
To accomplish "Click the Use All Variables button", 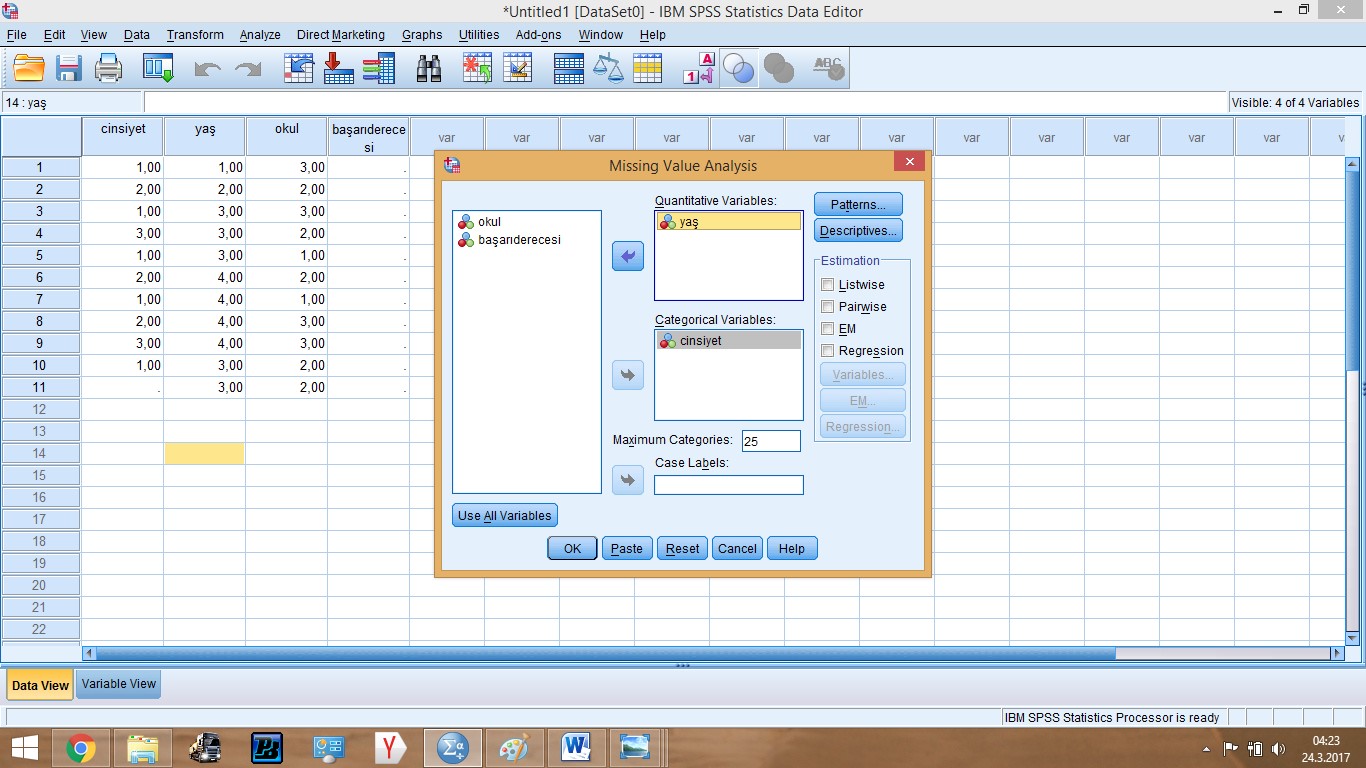I will point(505,516).
